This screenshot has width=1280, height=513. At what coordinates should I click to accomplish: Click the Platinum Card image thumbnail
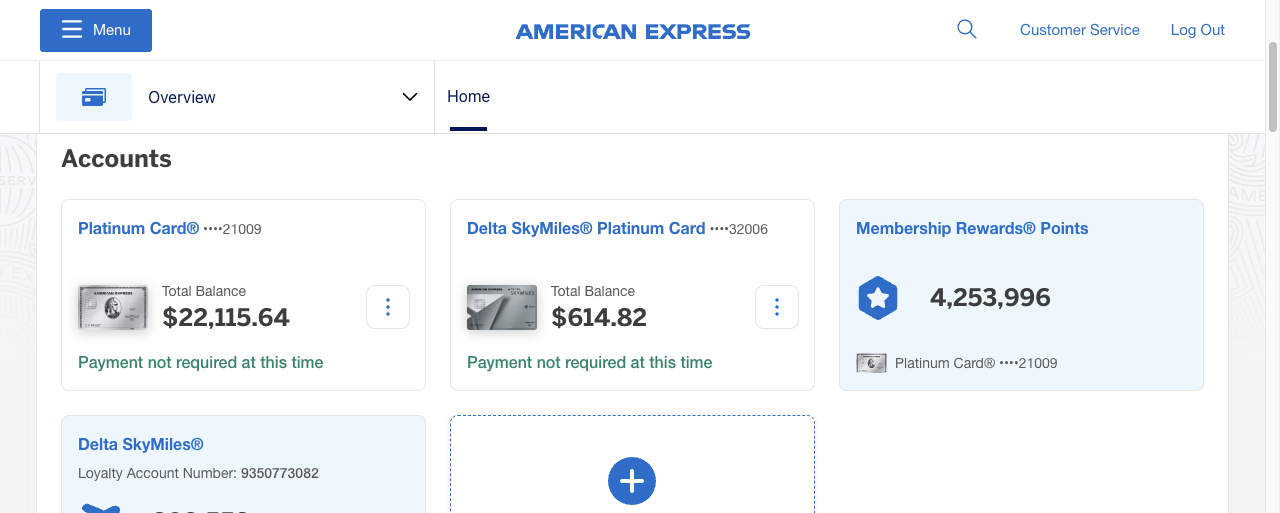coord(113,307)
